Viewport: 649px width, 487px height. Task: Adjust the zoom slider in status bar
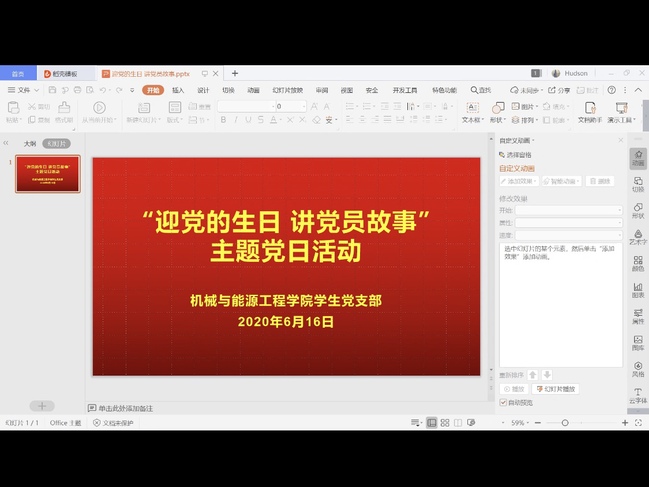click(565, 423)
